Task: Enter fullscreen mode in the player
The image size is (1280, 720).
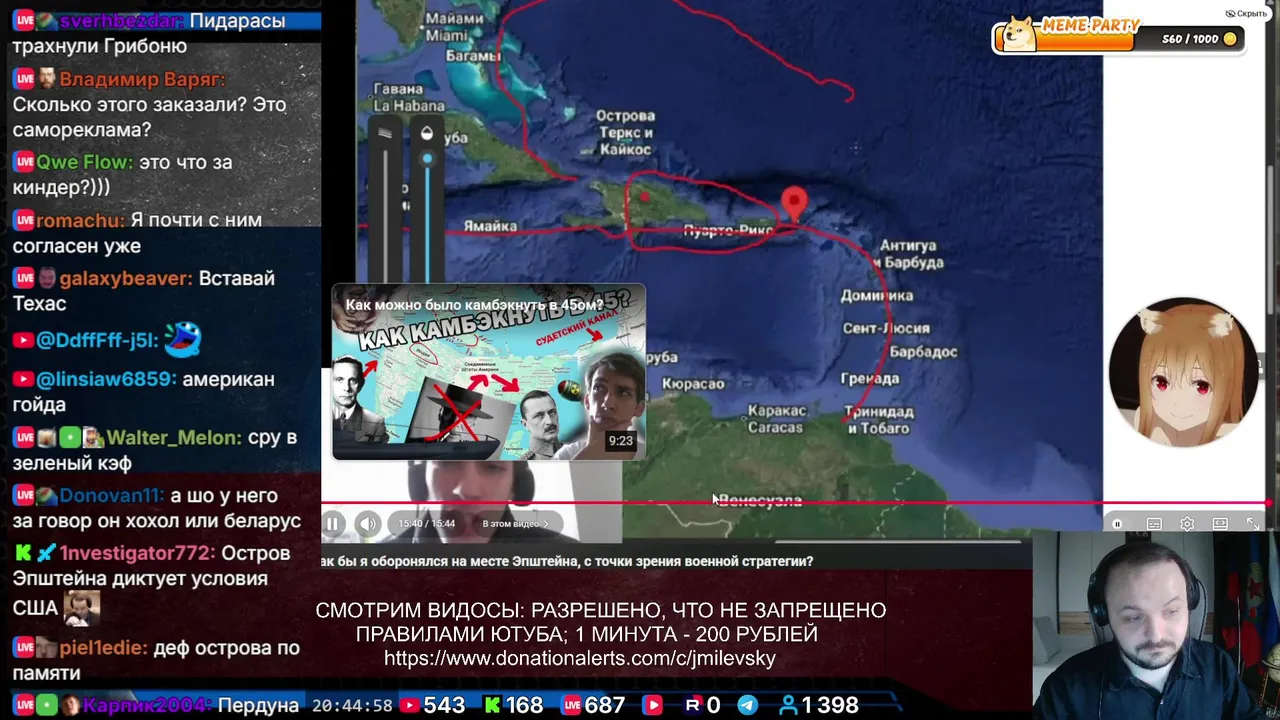Action: pos(1253,524)
